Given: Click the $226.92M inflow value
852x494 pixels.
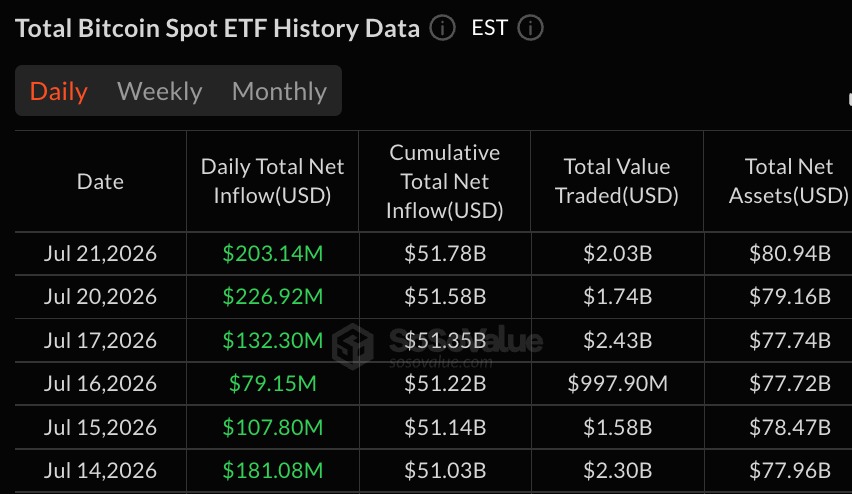Looking at the screenshot, I should click(x=272, y=296).
